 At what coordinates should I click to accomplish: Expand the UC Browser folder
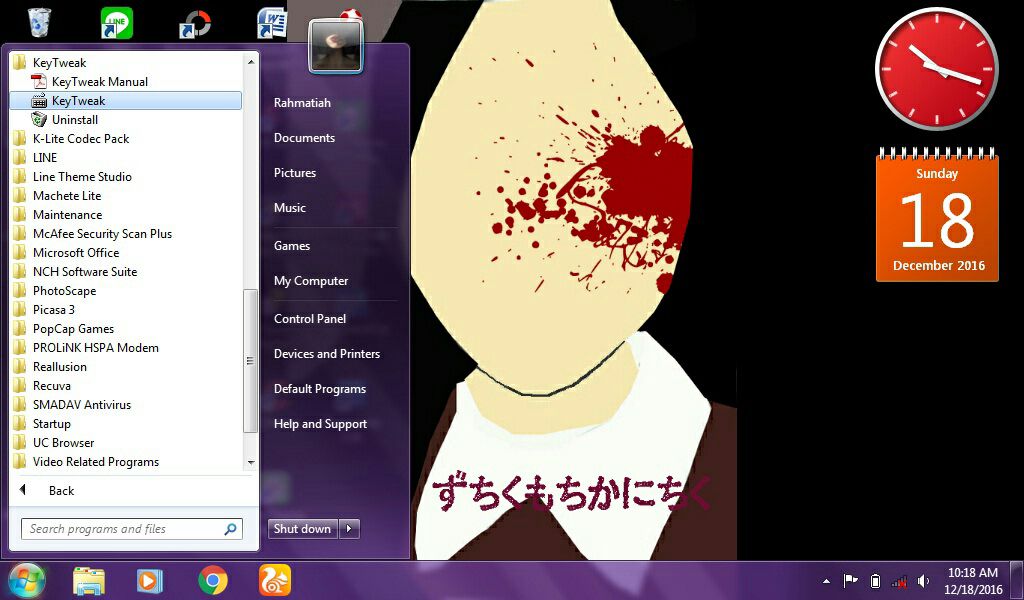point(63,443)
